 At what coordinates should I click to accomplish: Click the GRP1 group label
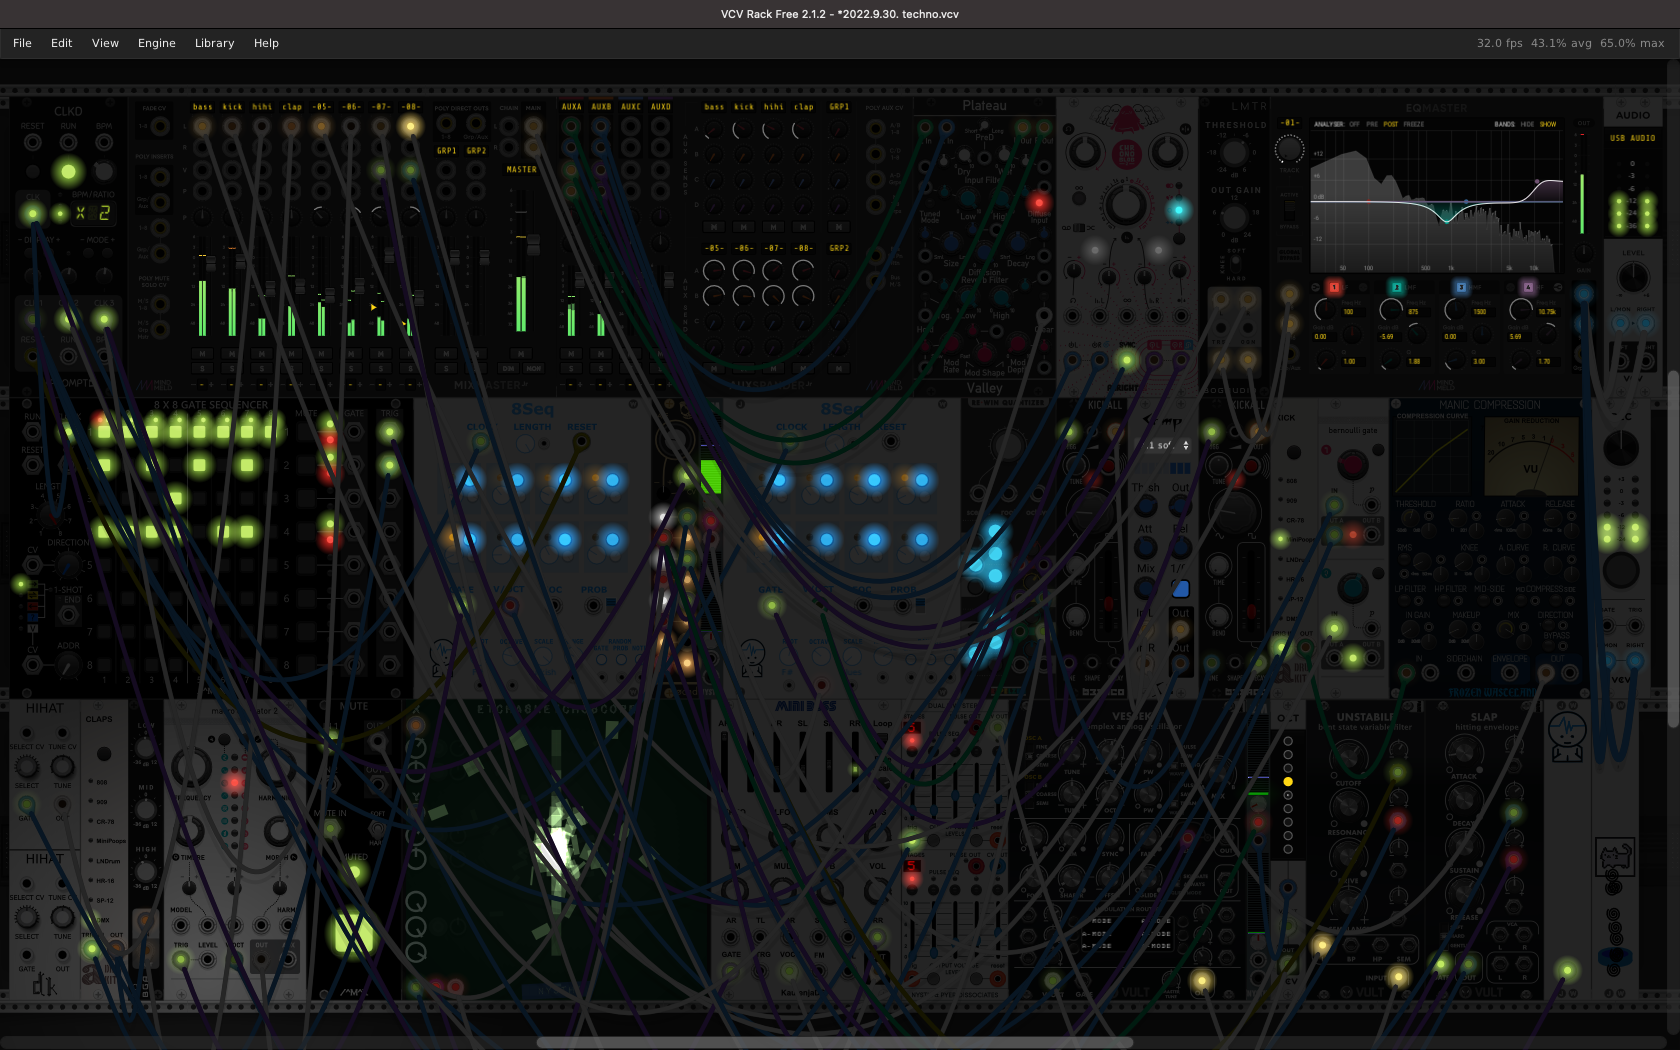click(x=446, y=151)
